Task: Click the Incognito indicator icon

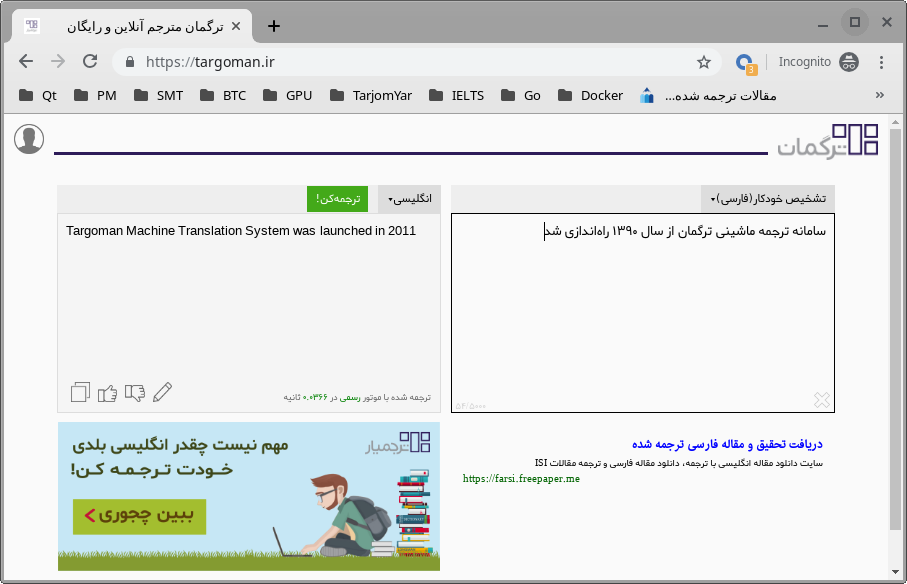Action: 849,62
